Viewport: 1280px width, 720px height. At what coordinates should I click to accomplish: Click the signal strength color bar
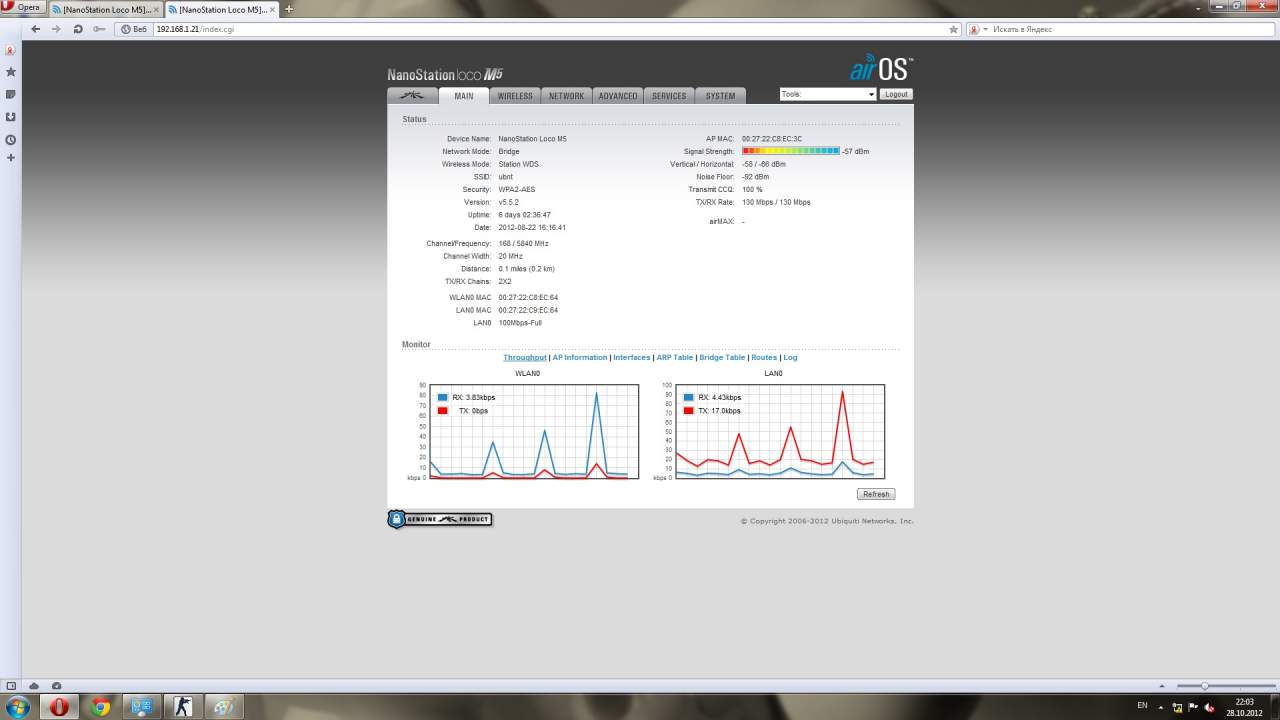(790, 151)
